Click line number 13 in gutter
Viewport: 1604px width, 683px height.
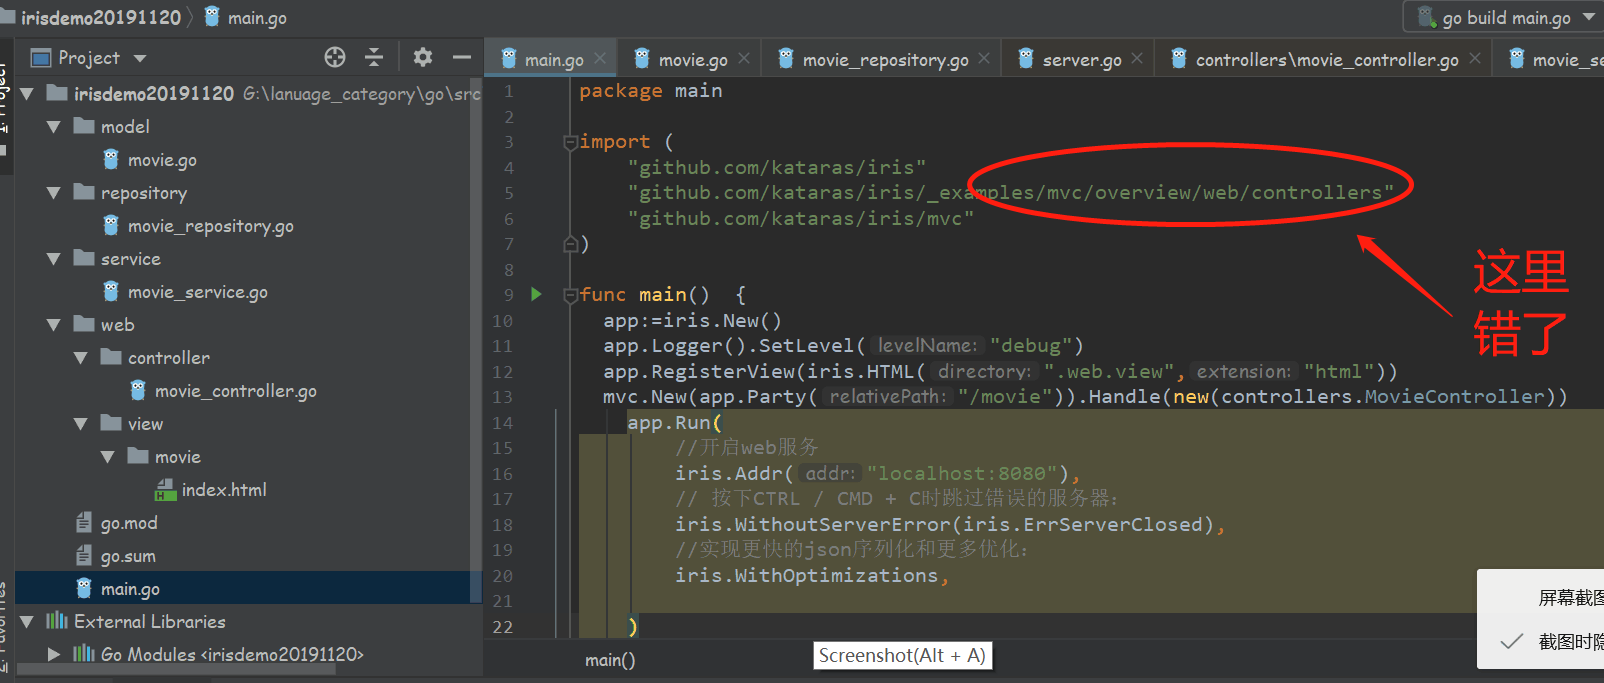click(x=502, y=397)
